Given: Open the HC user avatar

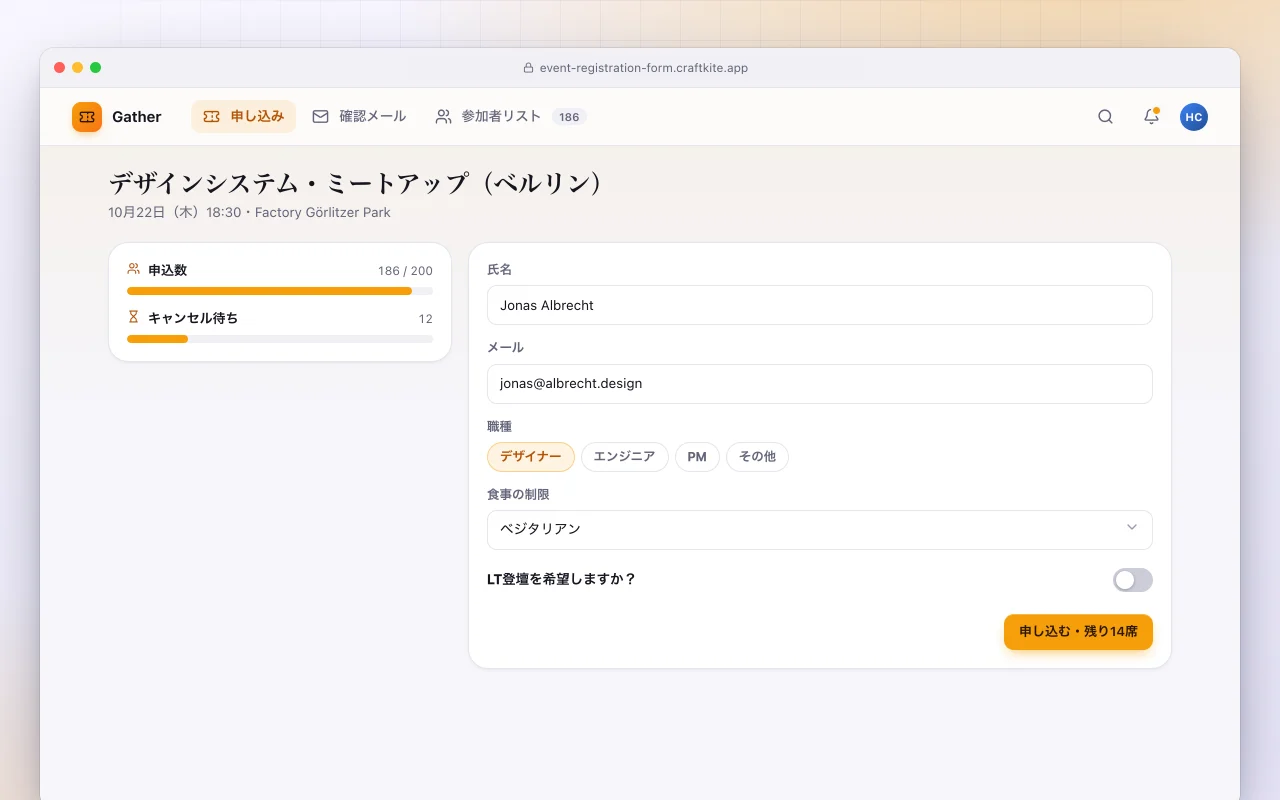Looking at the screenshot, I should pyautogui.click(x=1193, y=117).
